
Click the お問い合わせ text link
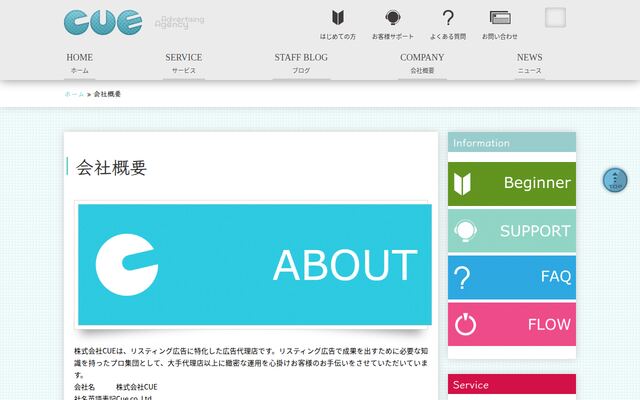[500, 36]
